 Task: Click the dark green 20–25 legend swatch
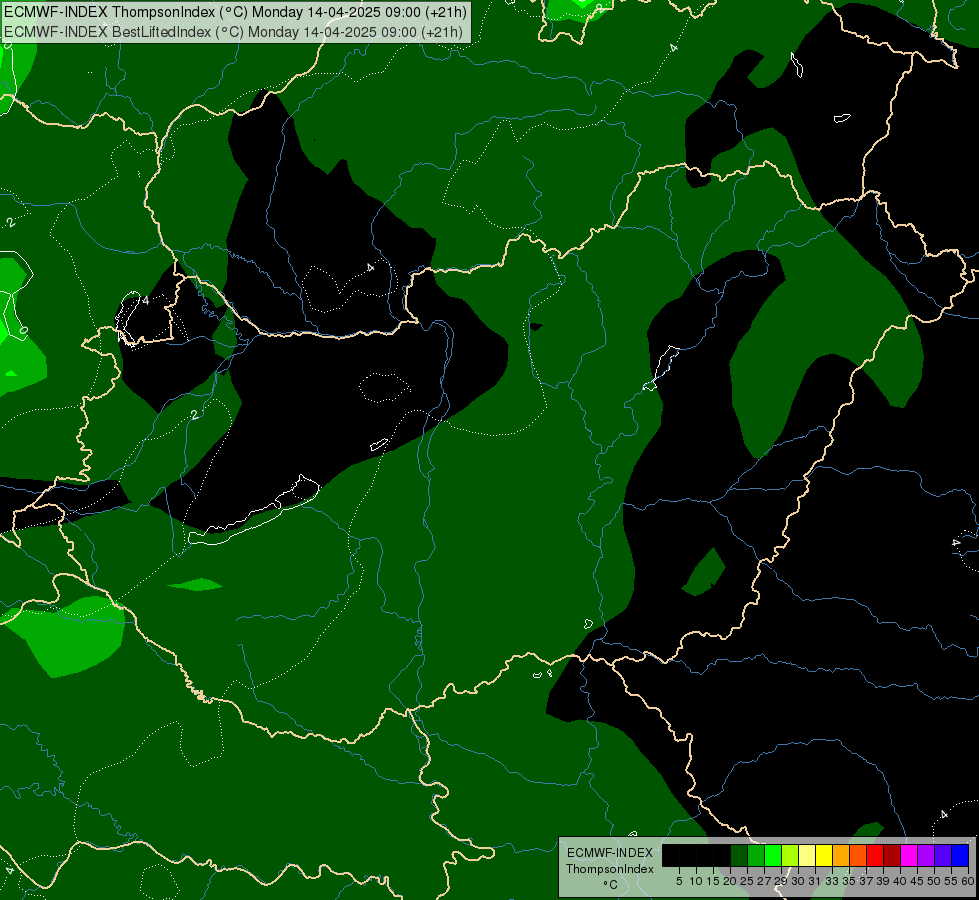tap(739, 855)
